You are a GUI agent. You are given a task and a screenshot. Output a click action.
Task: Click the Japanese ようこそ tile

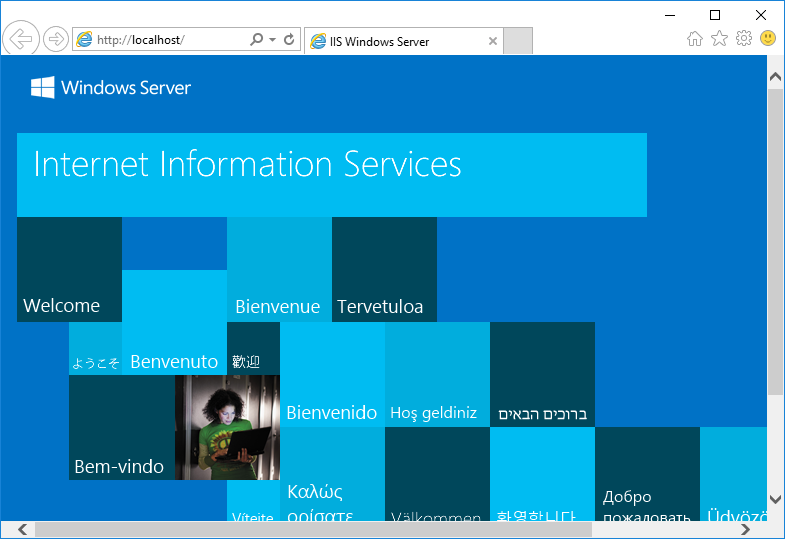(95, 349)
